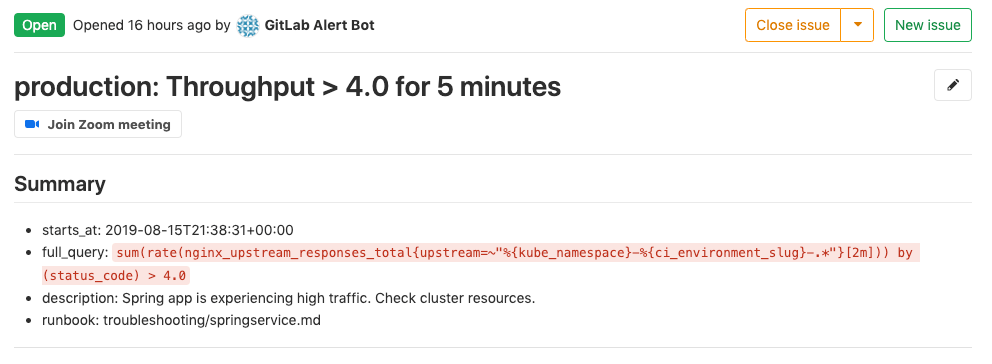Image resolution: width=992 pixels, height=364 pixels.
Task: Select the full_query code block first line
Action: [x=515, y=253]
